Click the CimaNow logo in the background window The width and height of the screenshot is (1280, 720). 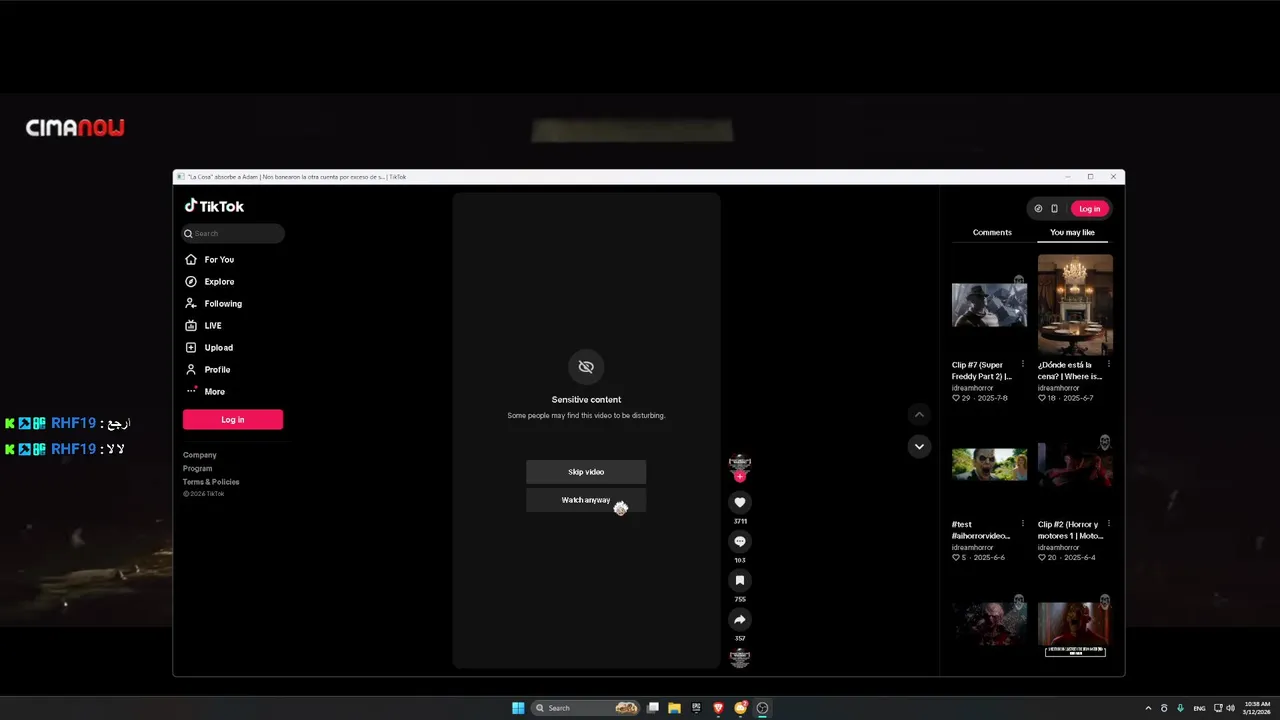click(x=75, y=128)
